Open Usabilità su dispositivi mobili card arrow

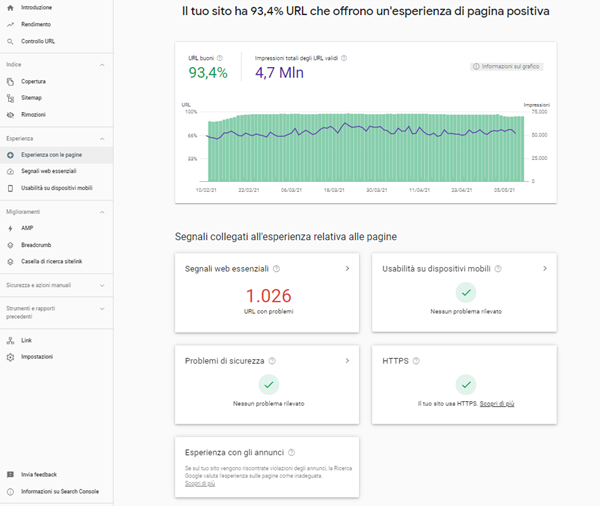[545, 269]
